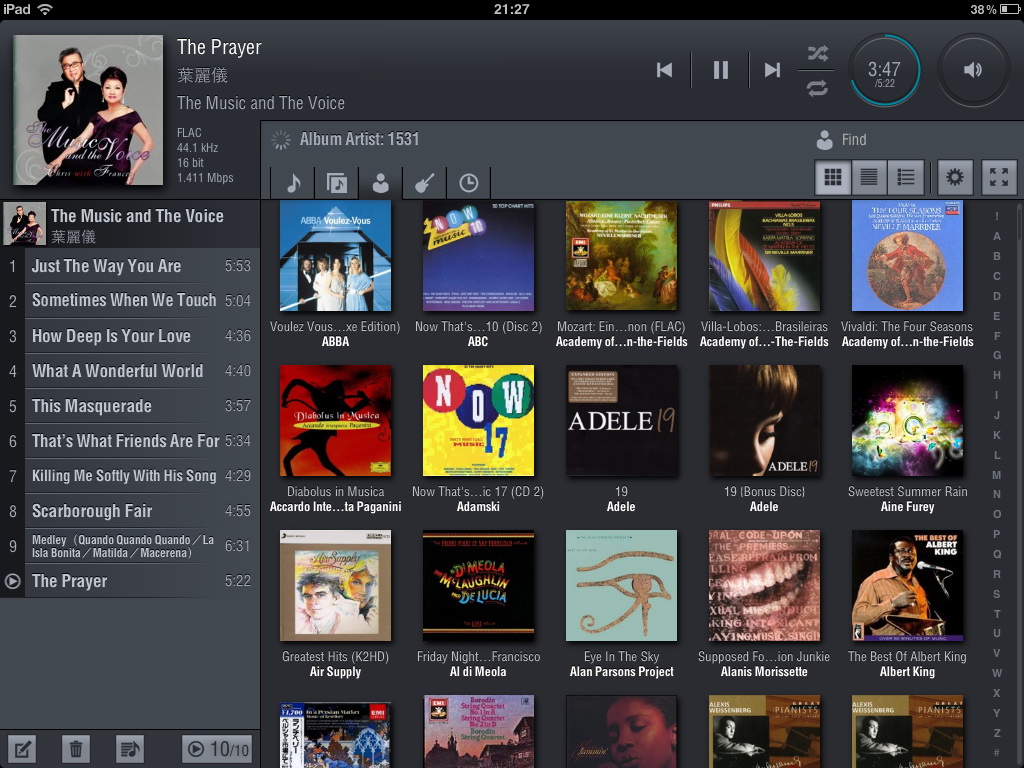Edit playlist with pencil icon
This screenshot has width=1024, height=768.
(22, 748)
